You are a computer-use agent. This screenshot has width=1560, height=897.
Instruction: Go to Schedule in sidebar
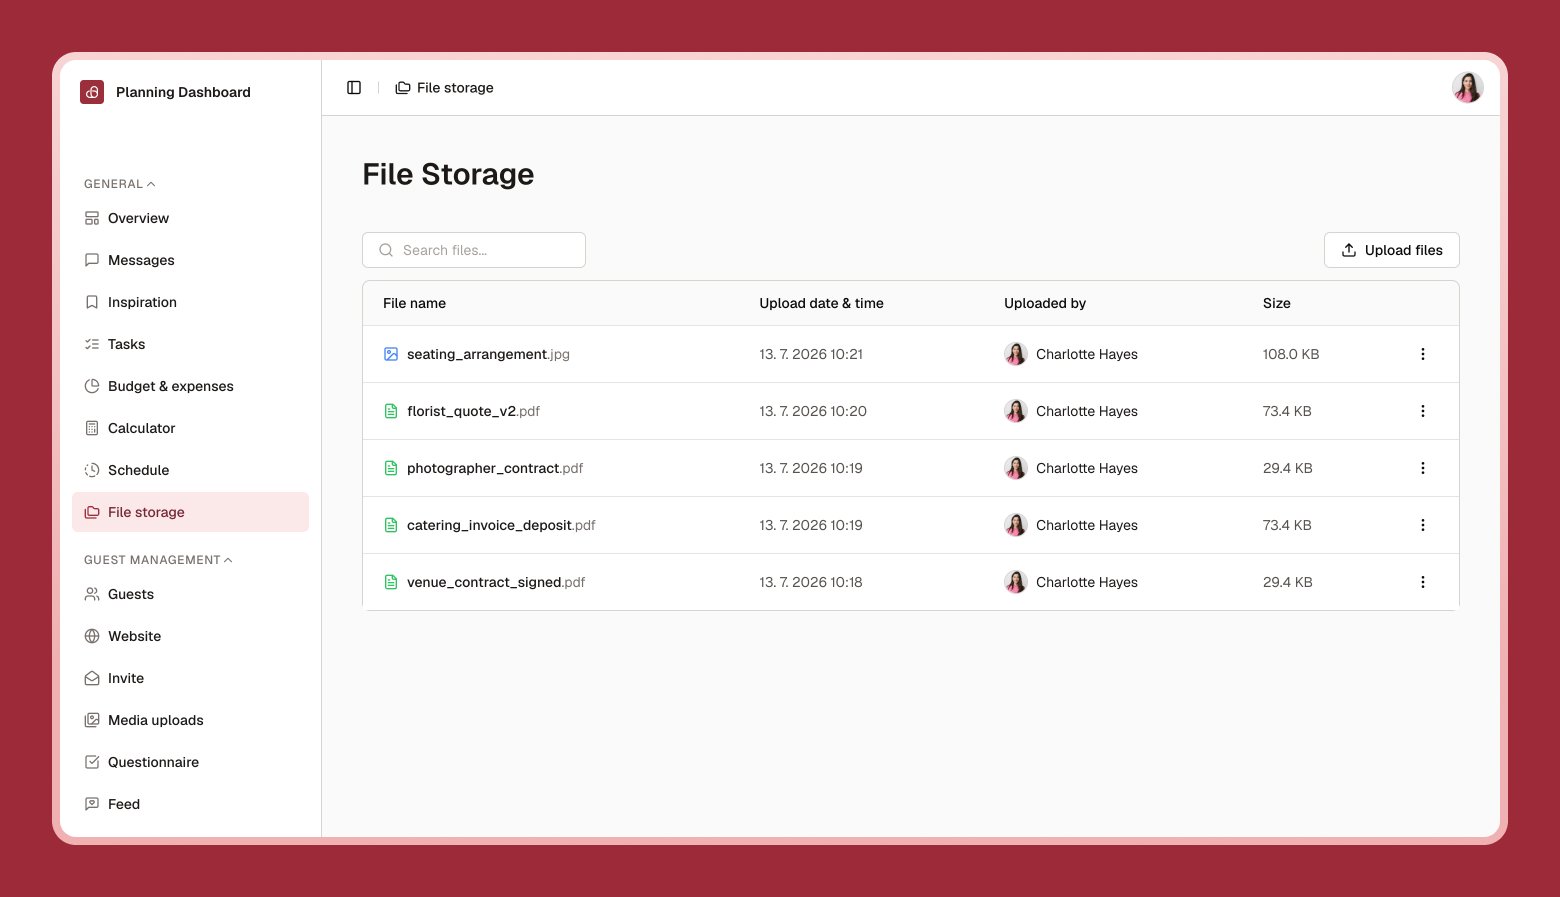[x=190, y=470]
